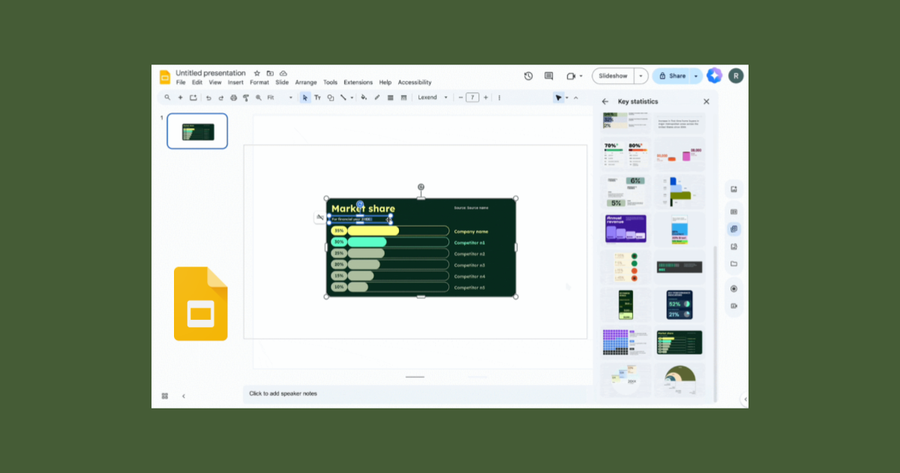Open the border weight icon
The width and height of the screenshot is (900, 473).
[x=390, y=98]
